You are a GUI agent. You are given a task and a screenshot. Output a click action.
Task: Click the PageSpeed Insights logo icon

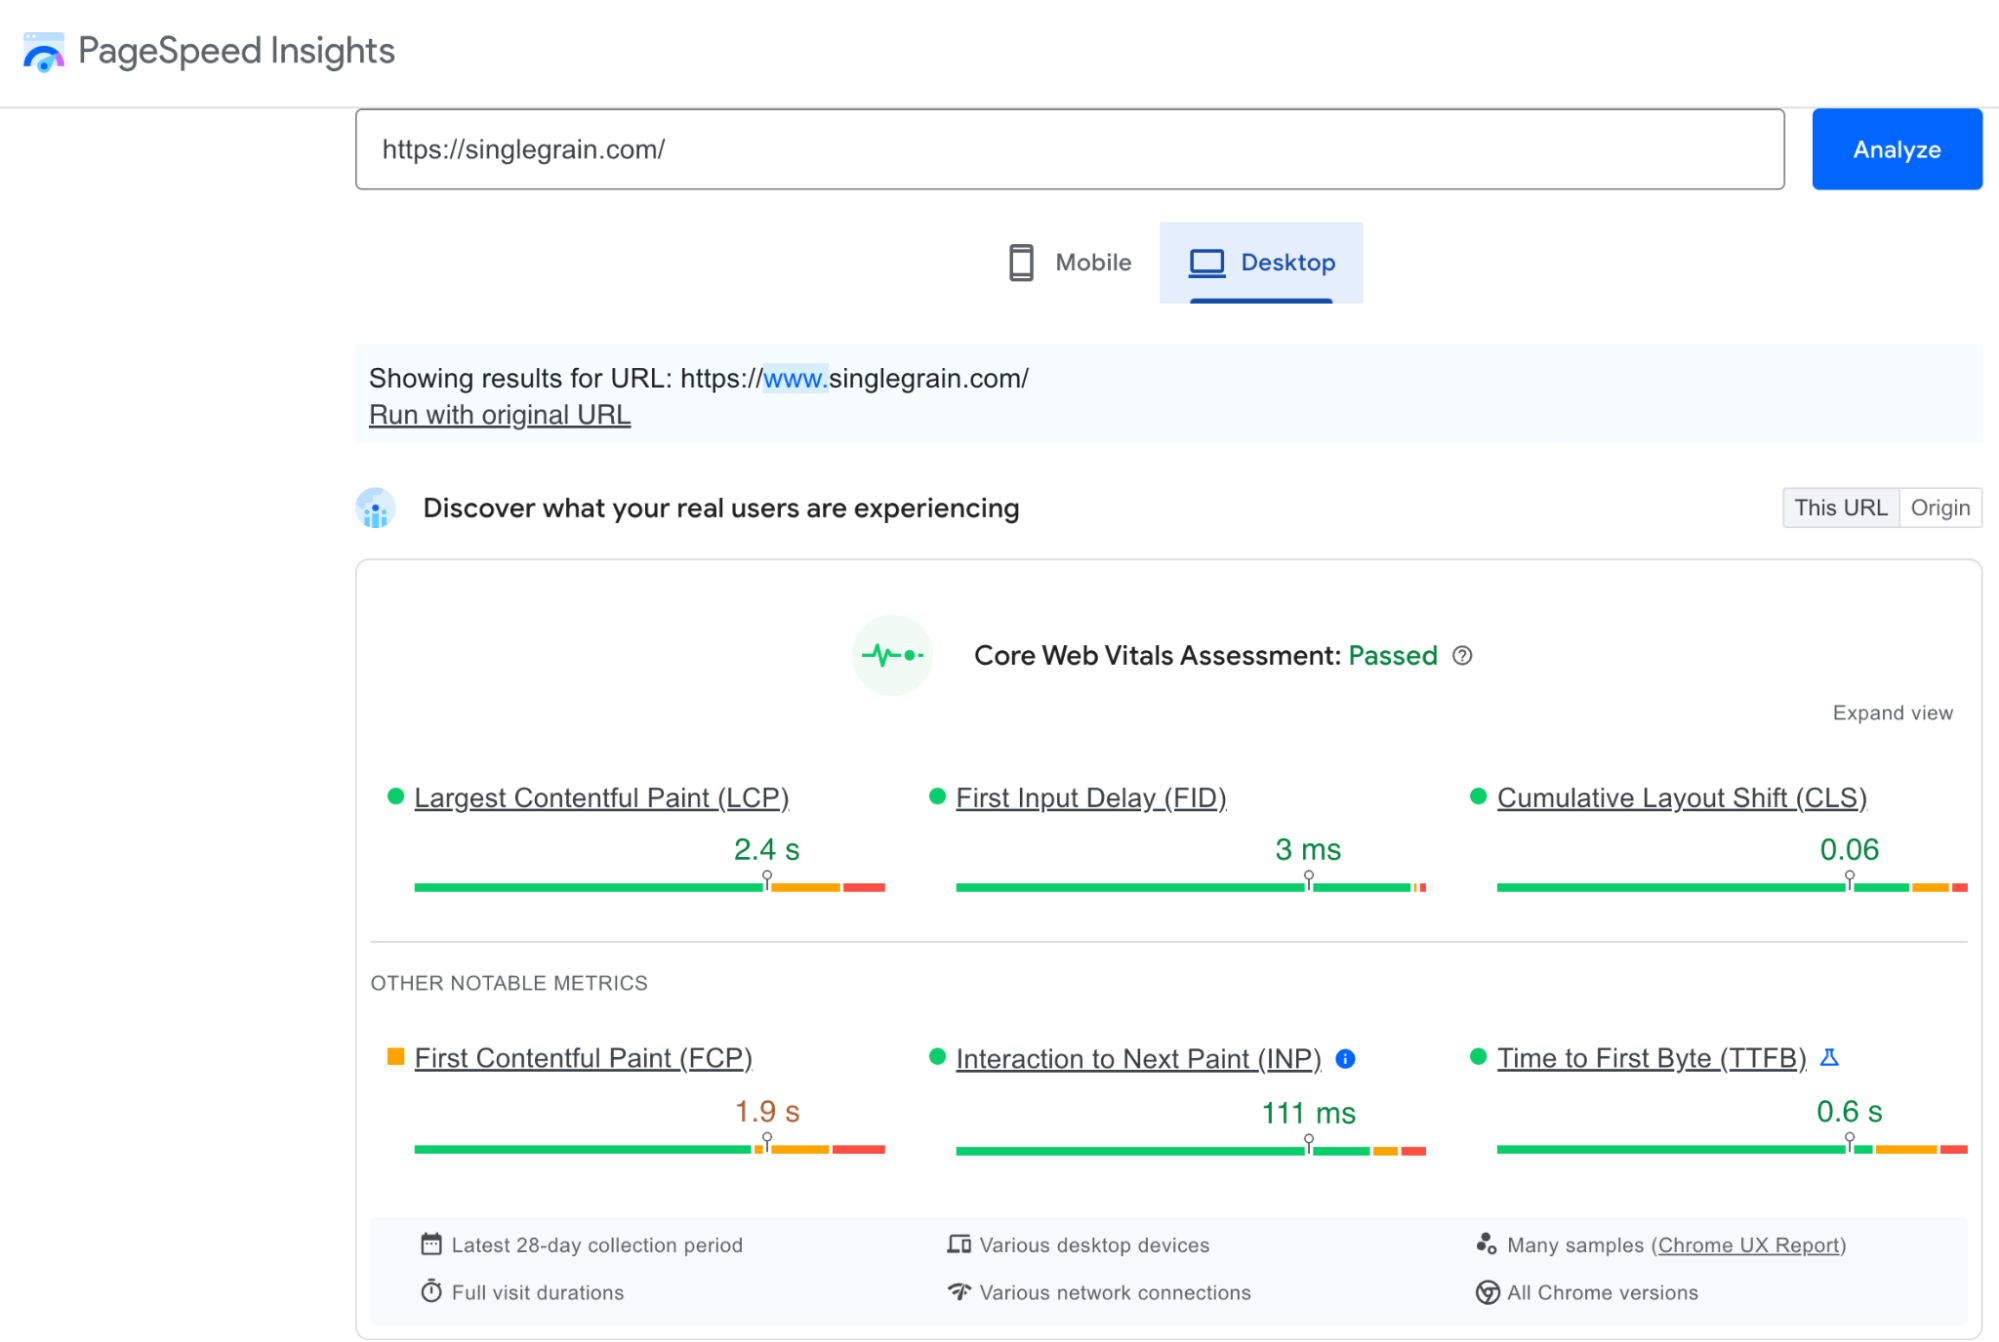(43, 52)
